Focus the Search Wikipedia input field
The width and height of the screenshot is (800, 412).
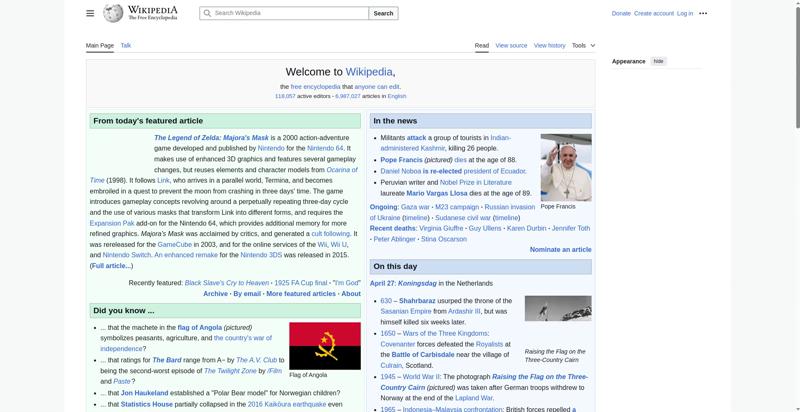284,13
